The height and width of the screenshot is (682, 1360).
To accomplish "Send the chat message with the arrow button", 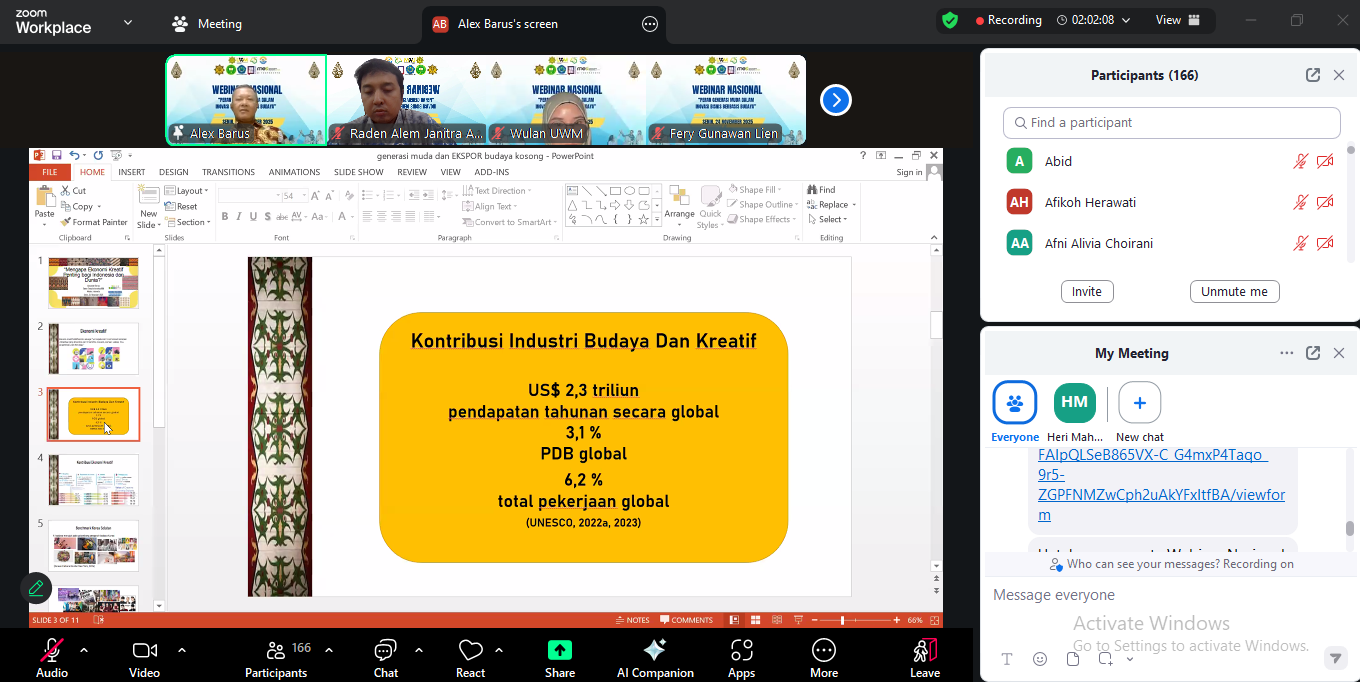I will 1335,658.
